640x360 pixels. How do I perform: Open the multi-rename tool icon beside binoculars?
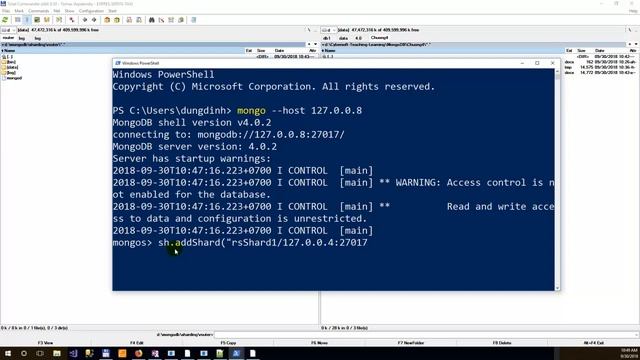[161, 20]
